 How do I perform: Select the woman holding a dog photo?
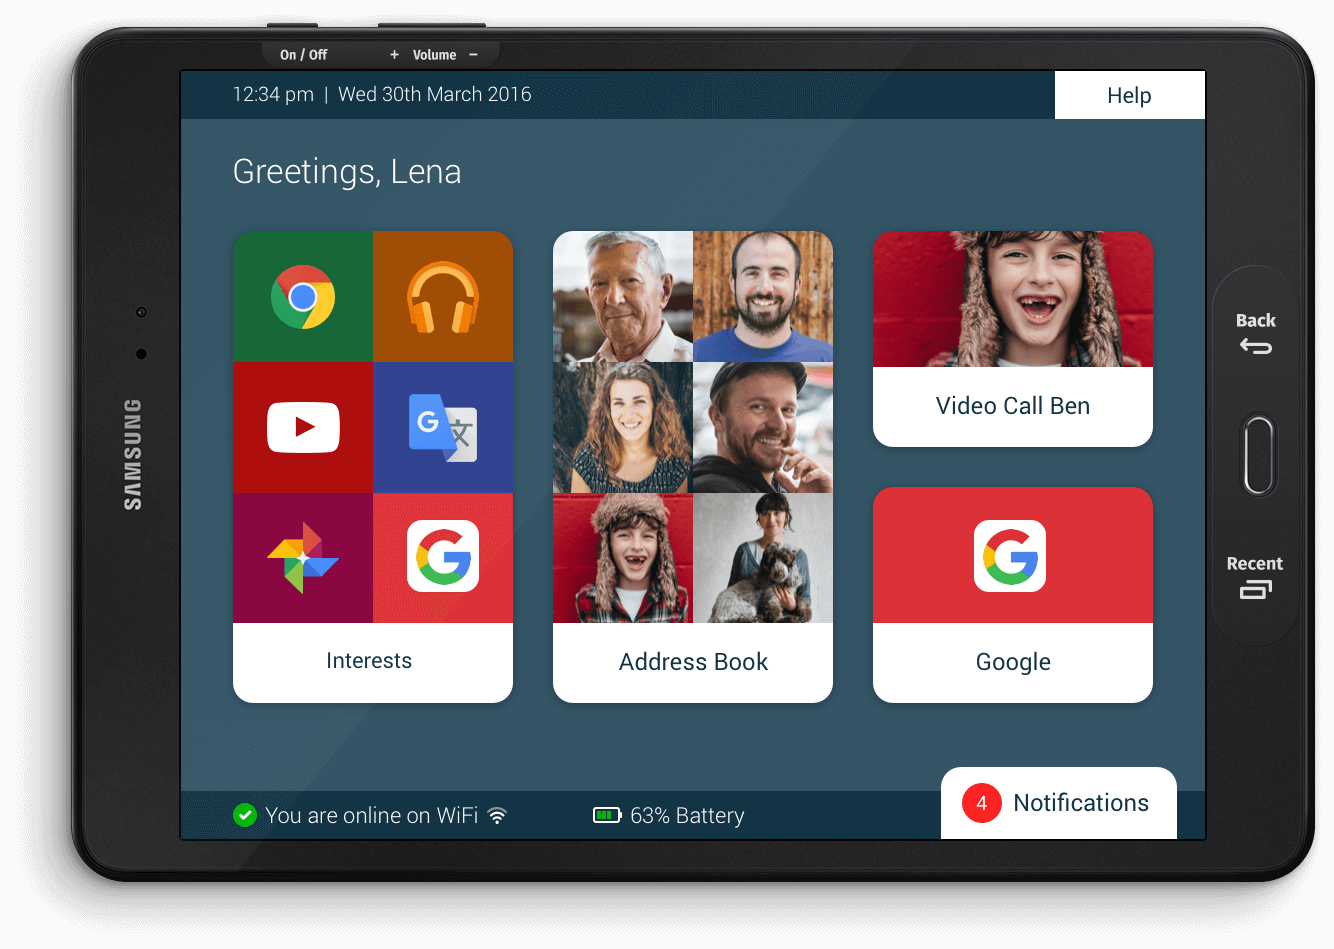pyautogui.click(x=763, y=558)
